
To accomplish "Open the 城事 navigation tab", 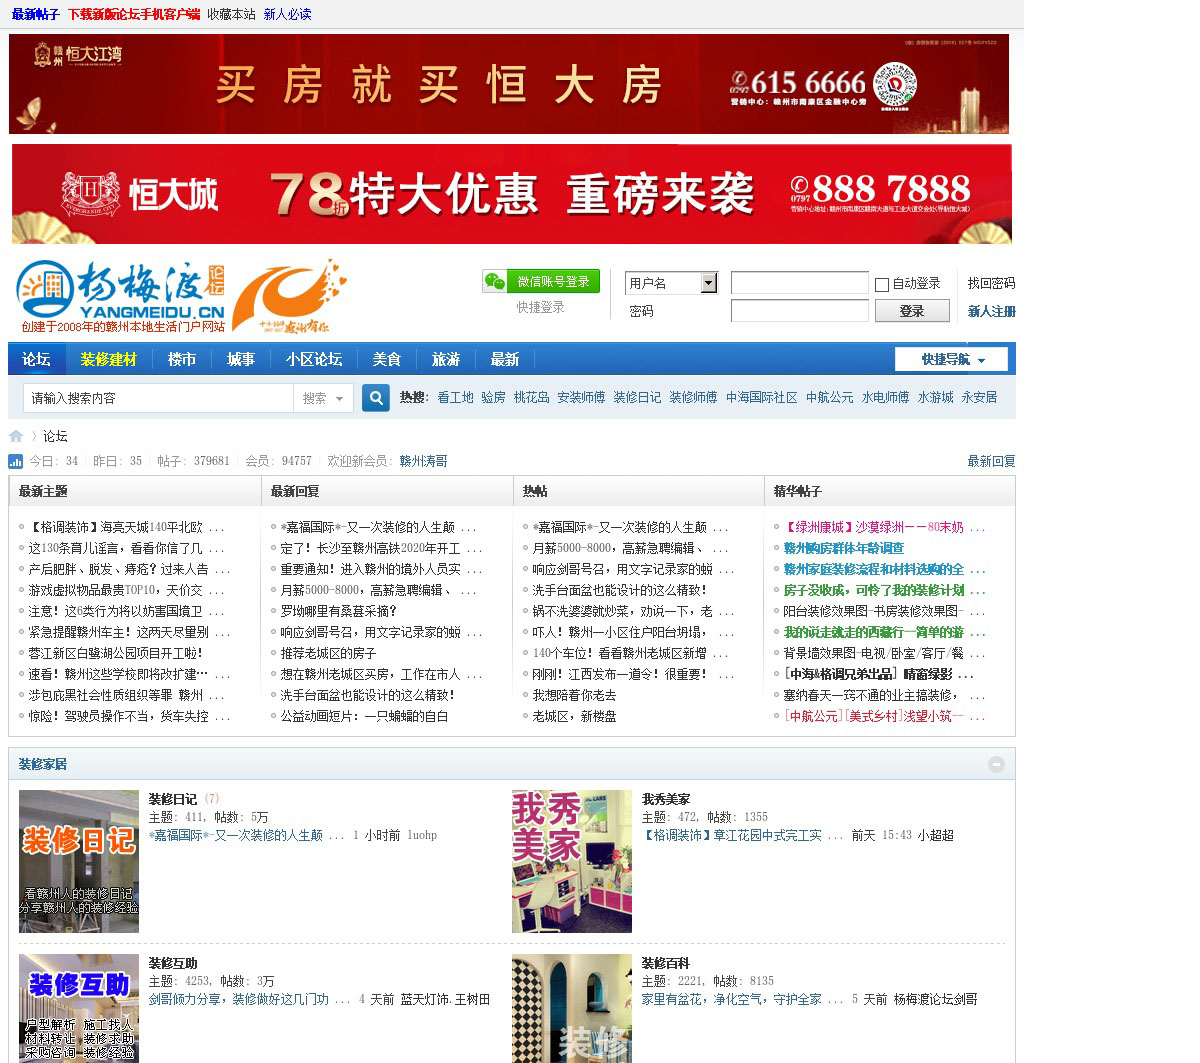I will [x=241, y=360].
